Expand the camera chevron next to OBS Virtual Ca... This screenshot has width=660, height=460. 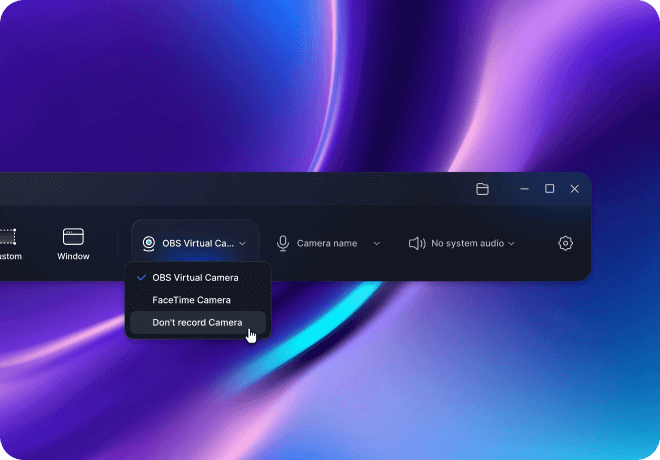[242, 243]
